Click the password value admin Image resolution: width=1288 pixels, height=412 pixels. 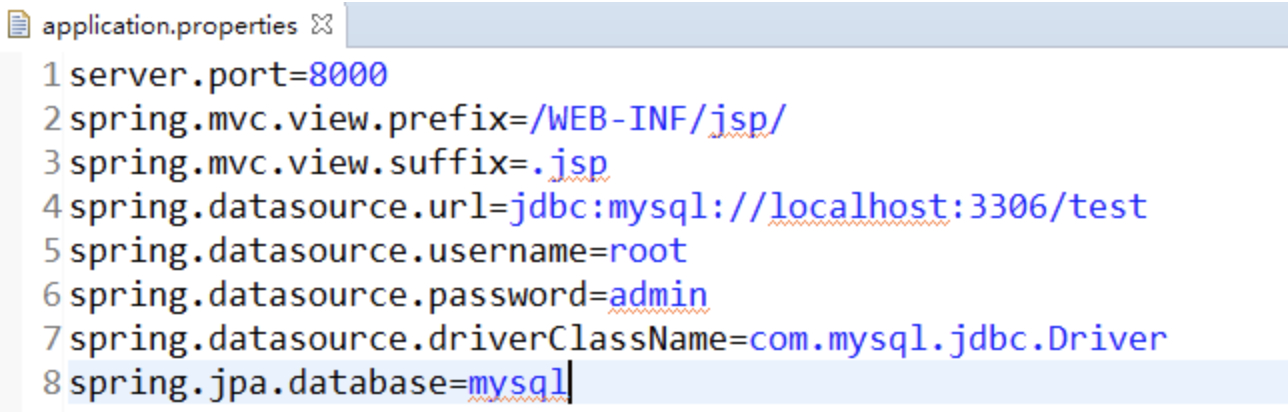click(658, 296)
